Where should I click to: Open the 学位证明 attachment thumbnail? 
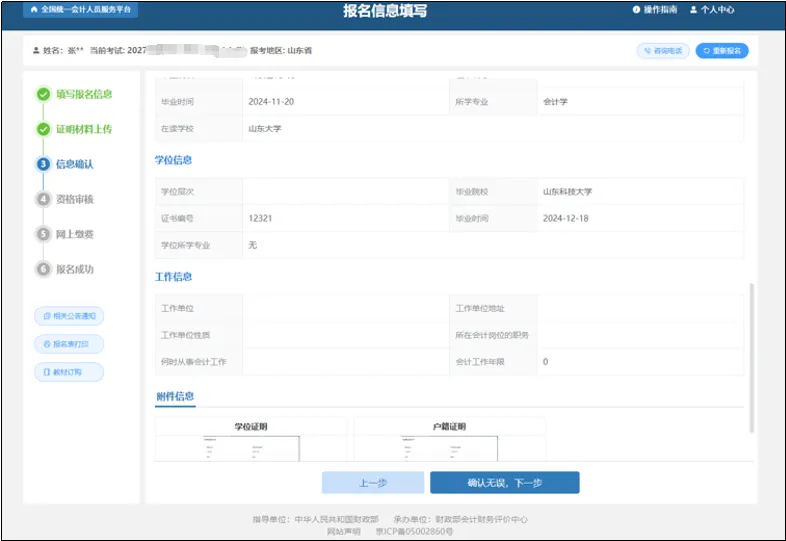coord(251,448)
